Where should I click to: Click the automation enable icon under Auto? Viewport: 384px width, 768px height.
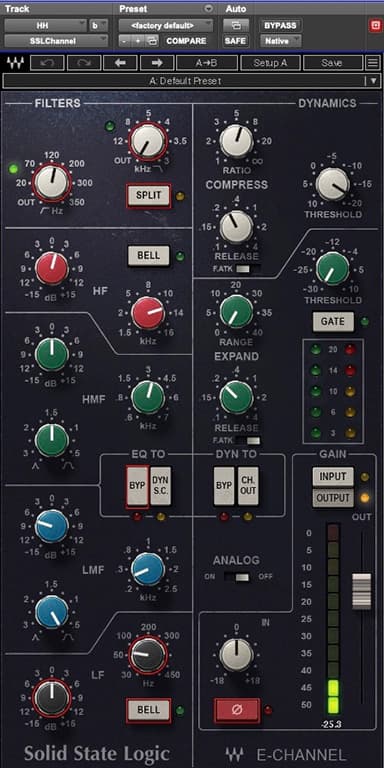coord(236,25)
